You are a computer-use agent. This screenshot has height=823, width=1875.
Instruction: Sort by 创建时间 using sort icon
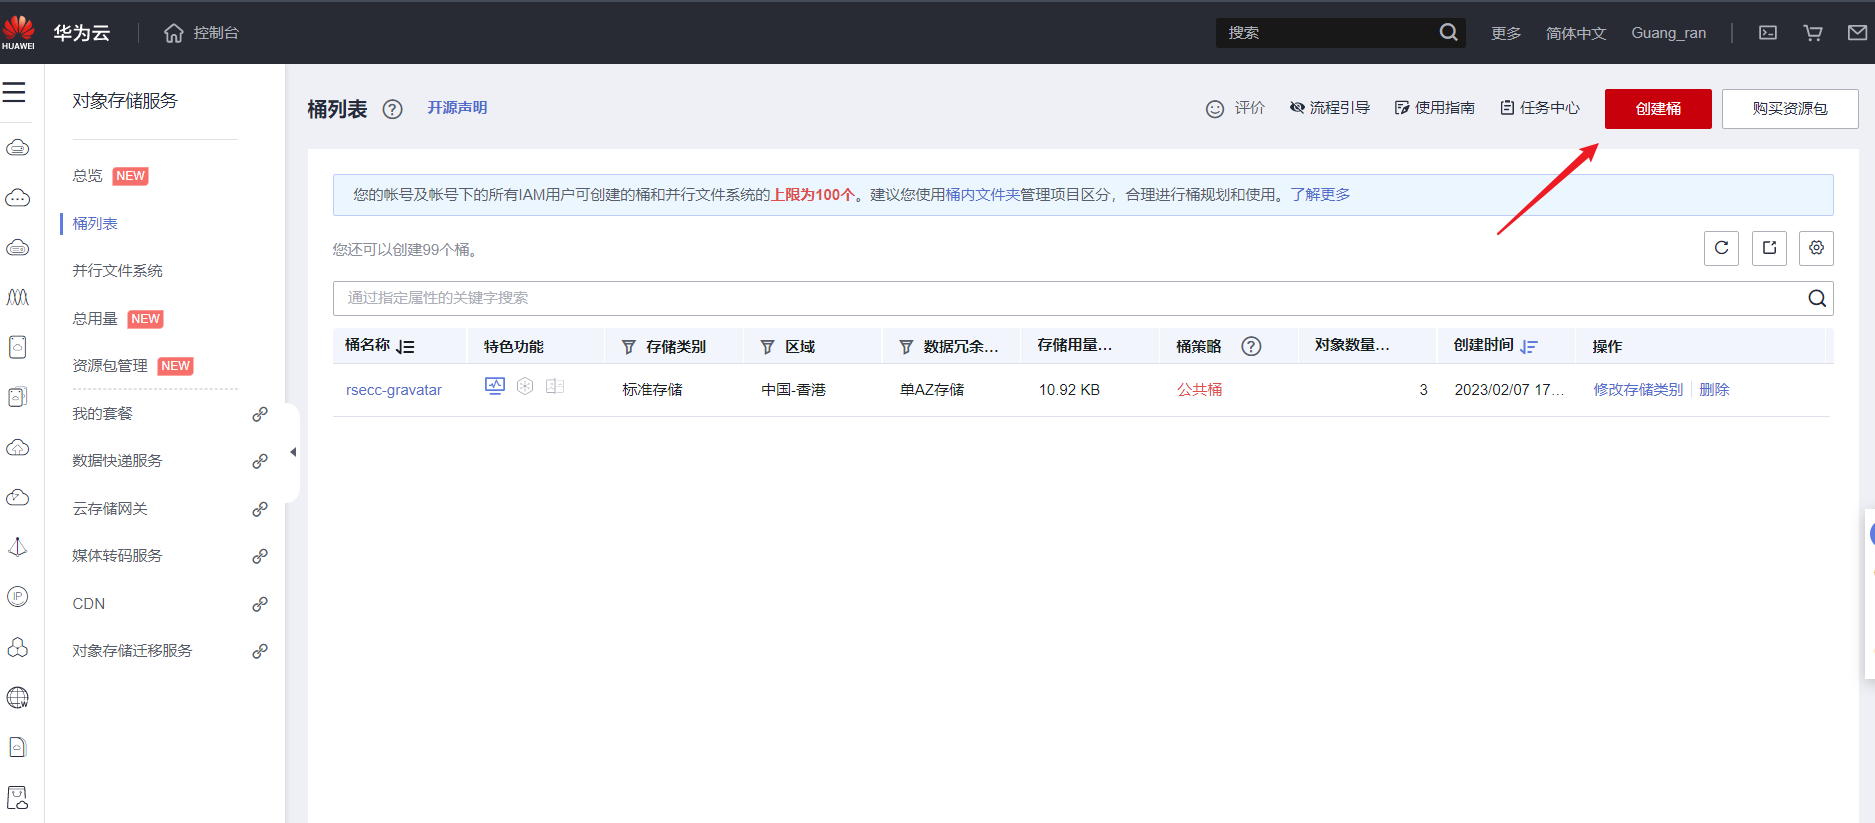[x=1529, y=347]
